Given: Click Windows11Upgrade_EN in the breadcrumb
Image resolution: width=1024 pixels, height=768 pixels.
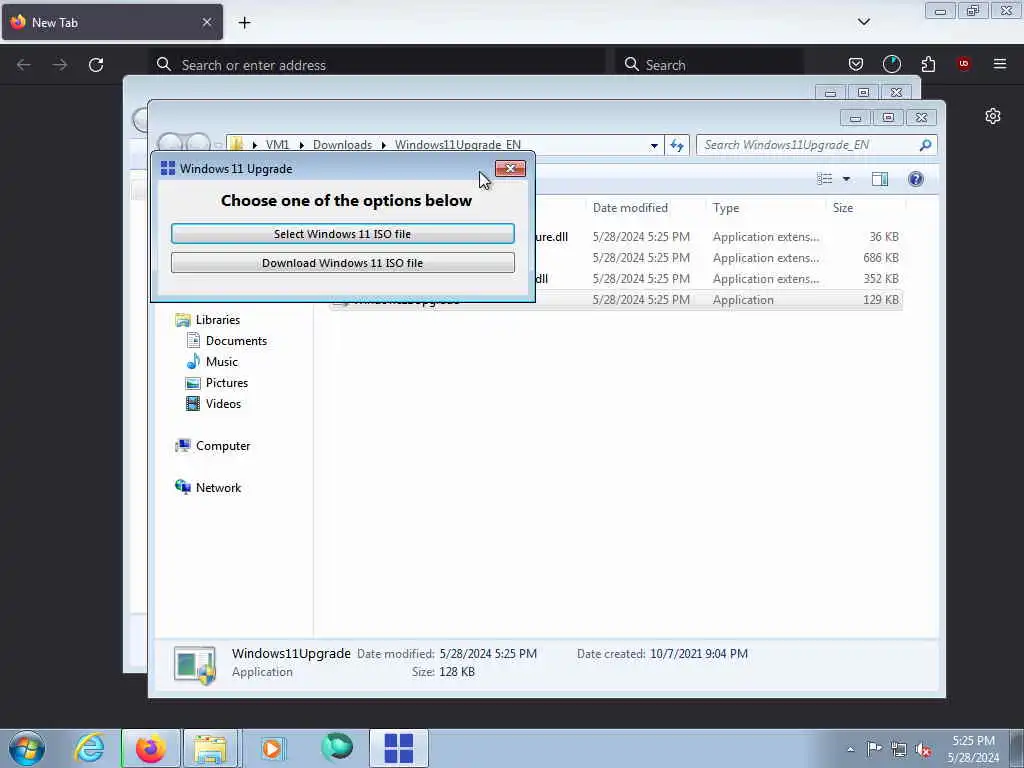Looking at the screenshot, I should click(x=458, y=144).
